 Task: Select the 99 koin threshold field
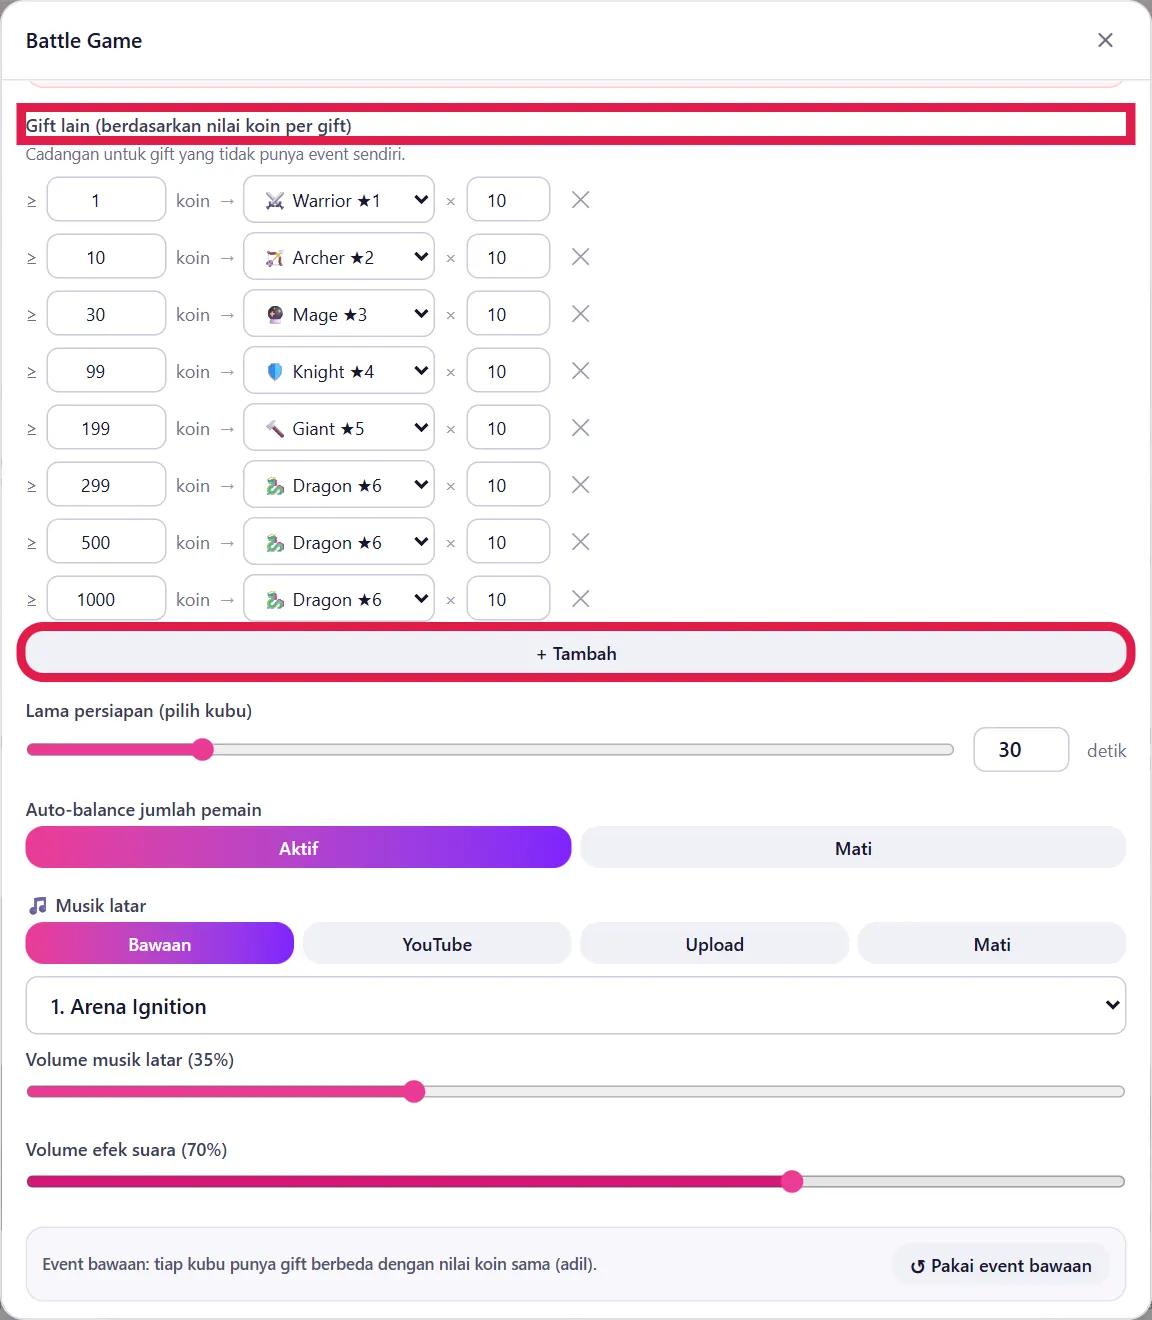[x=106, y=371]
